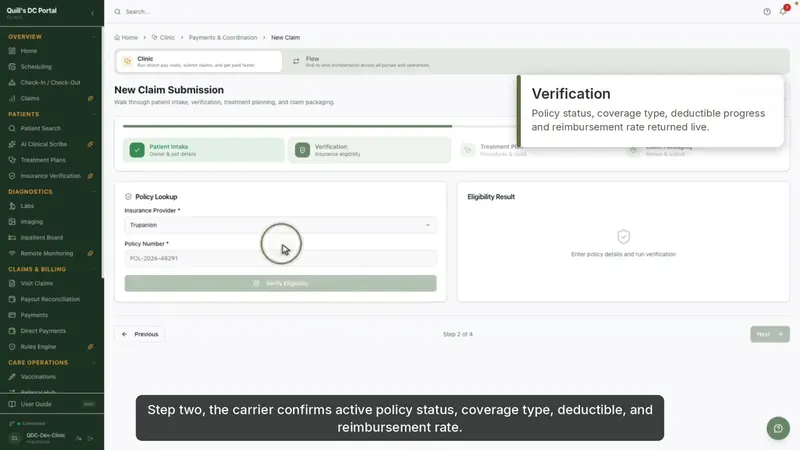Focus the Policy Number field
This screenshot has width=800, height=450.
(x=280, y=258)
